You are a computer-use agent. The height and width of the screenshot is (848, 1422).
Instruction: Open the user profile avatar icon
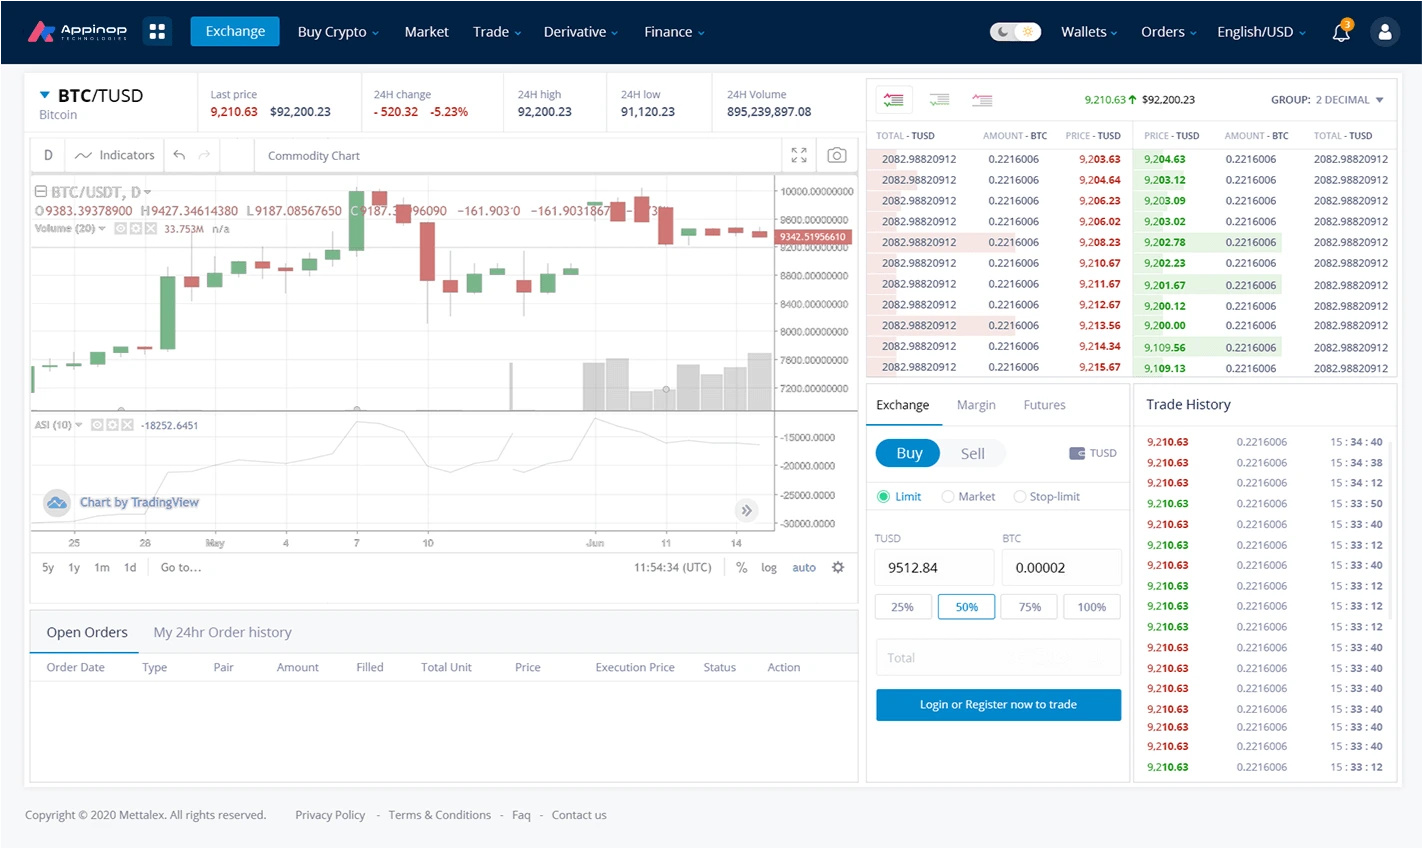1384,32
